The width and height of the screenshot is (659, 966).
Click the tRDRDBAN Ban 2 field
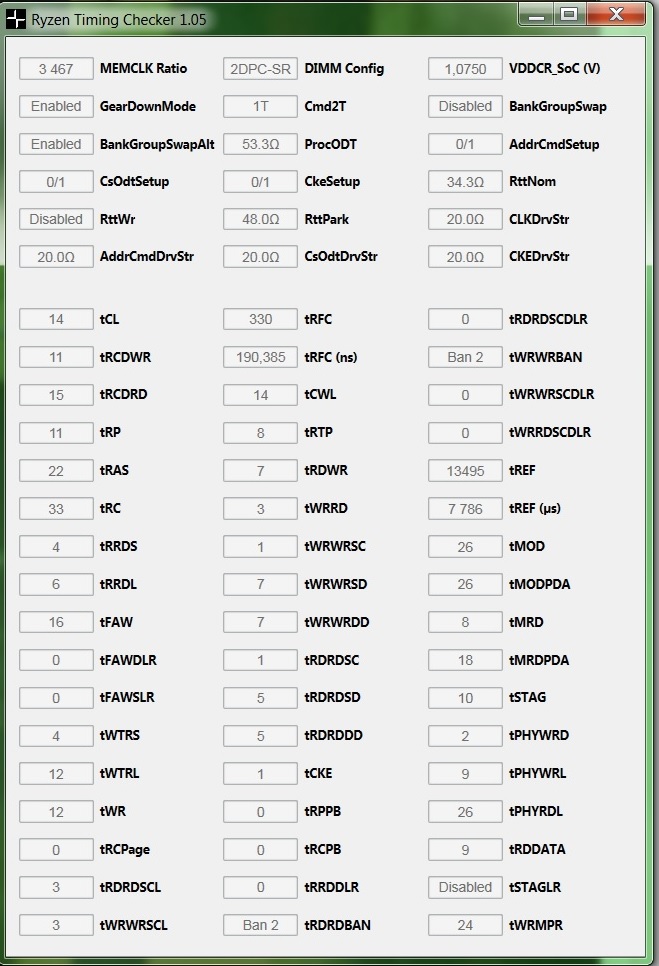[261, 925]
